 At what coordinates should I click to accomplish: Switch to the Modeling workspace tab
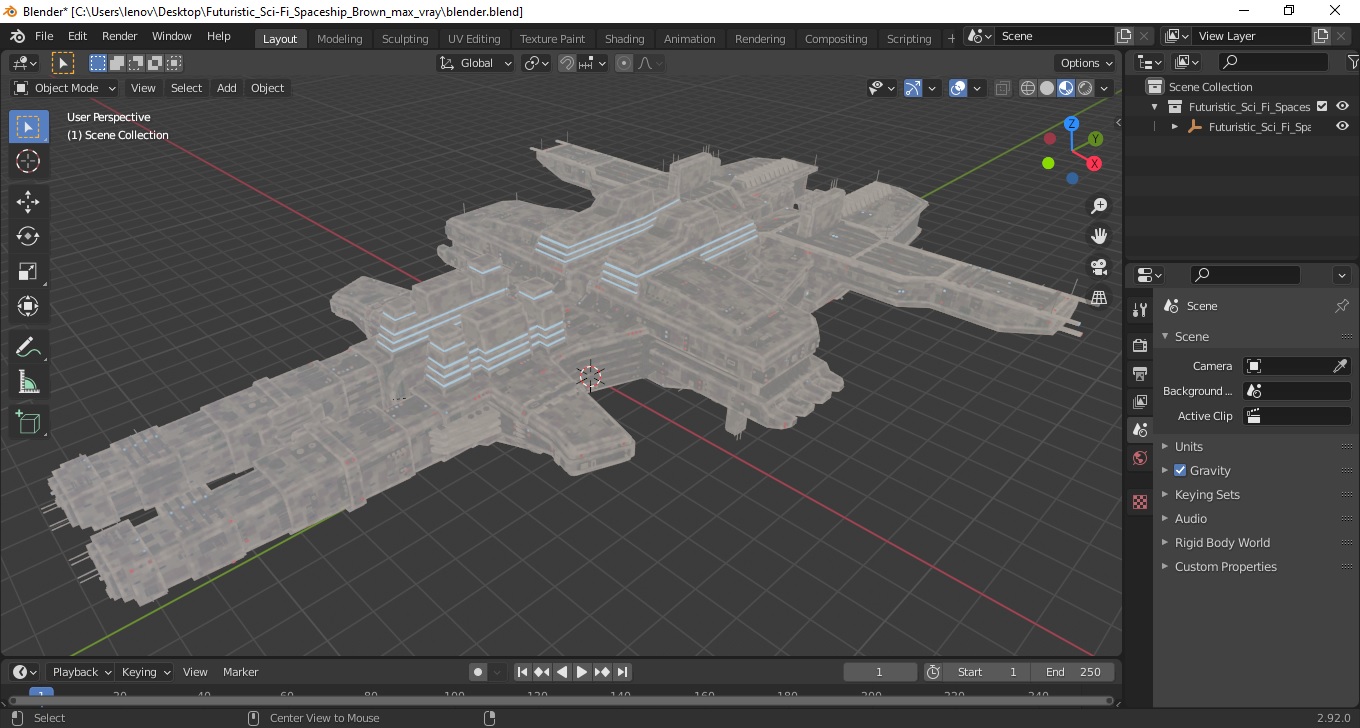[x=339, y=39]
